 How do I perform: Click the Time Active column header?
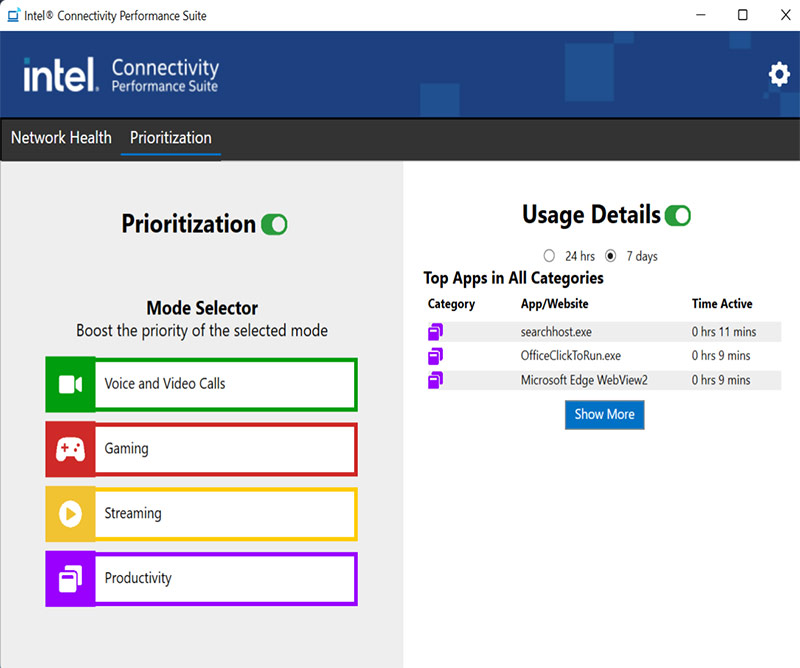click(x=722, y=304)
